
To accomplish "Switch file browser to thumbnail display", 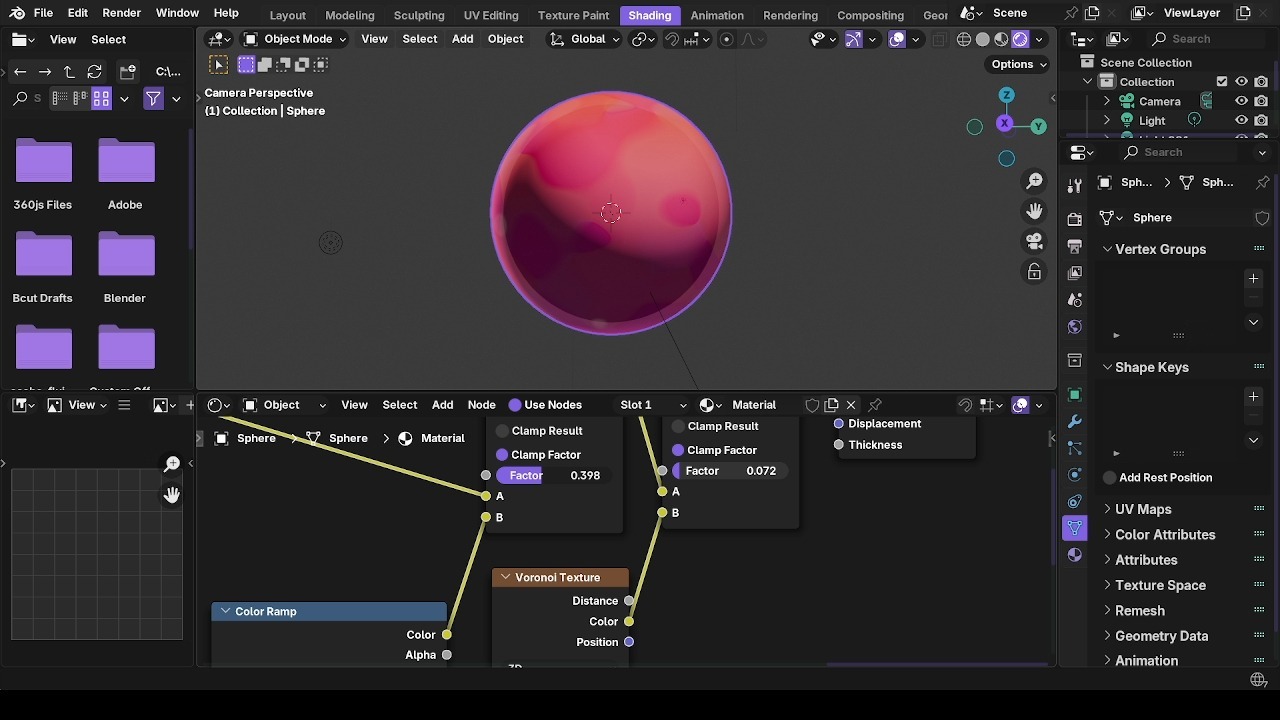I will (101, 98).
